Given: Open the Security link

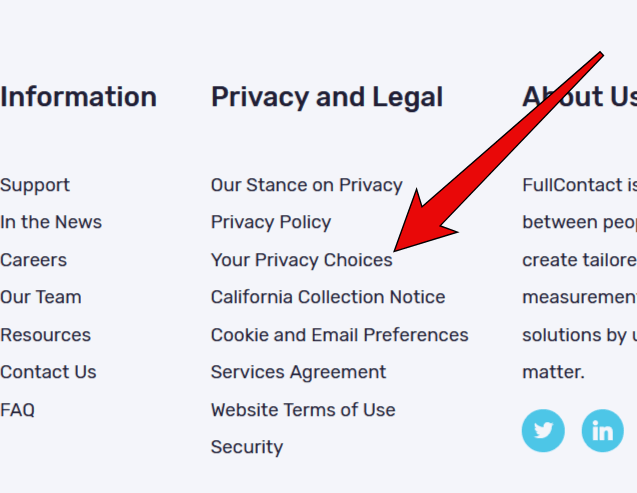Looking at the screenshot, I should click(x=247, y=448).
